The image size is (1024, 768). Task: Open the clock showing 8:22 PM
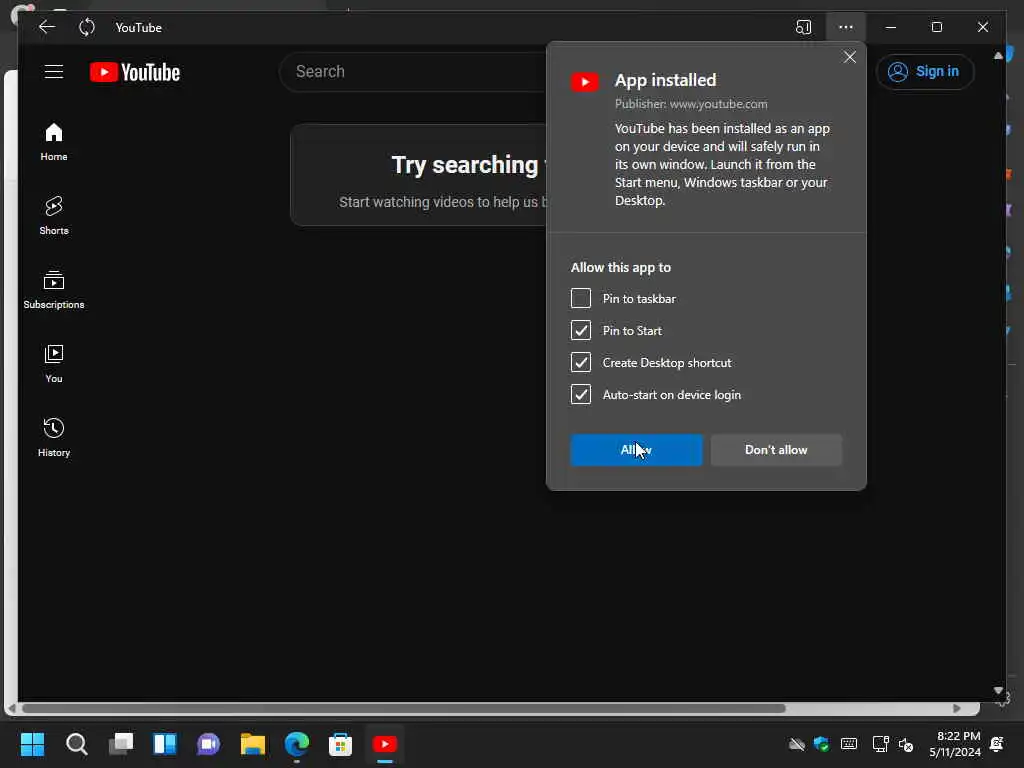click(x=955, y=744)
